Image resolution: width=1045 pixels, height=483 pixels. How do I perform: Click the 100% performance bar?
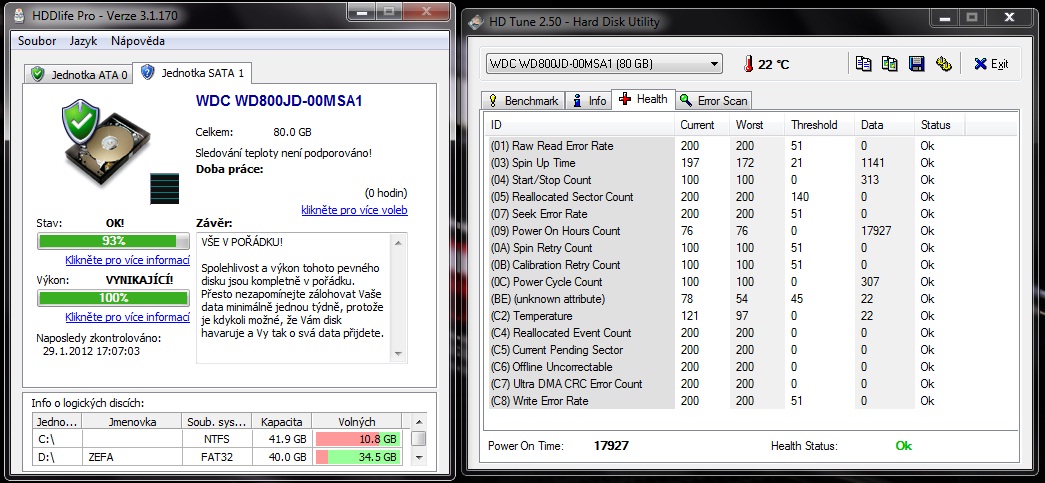[x=113, y=298]
